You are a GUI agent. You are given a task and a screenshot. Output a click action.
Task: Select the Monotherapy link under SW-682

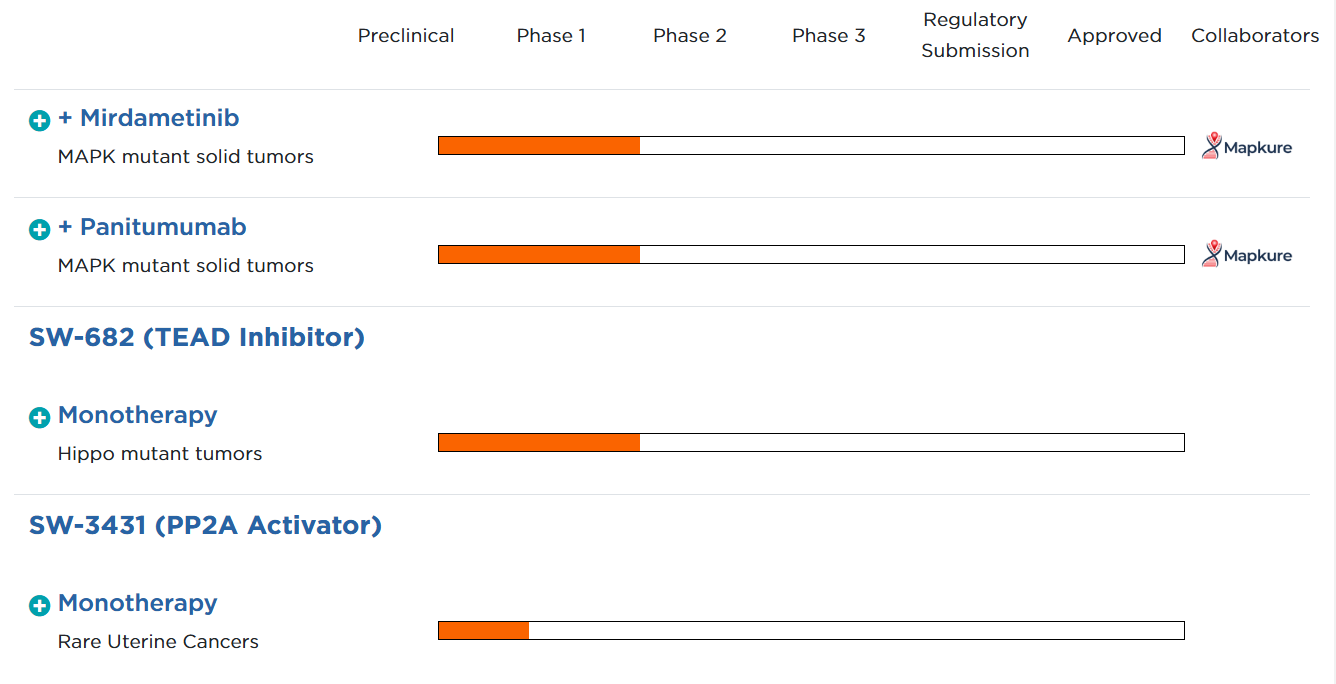tap(137, 415)
